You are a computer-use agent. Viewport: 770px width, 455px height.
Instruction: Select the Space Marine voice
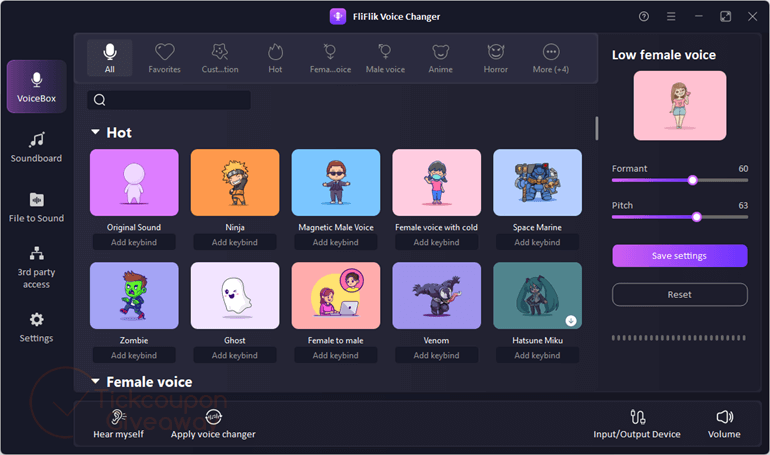click(x=537, y=183)
